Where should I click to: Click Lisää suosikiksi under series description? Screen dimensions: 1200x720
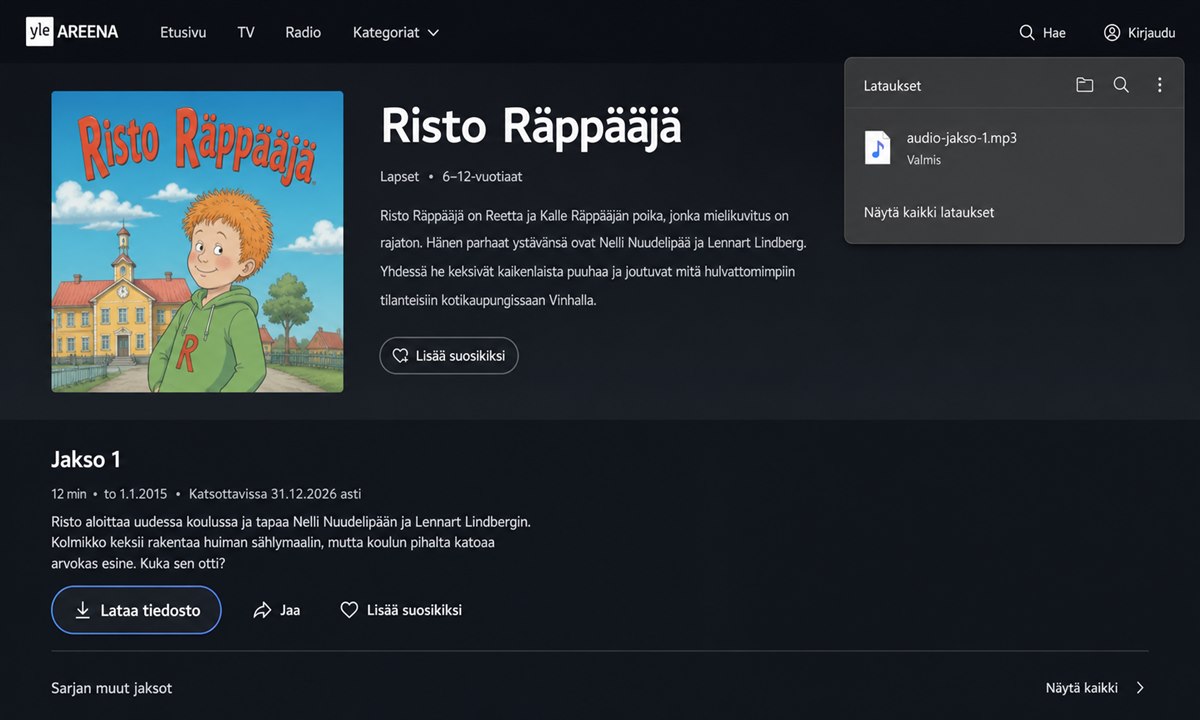(449, 355)
